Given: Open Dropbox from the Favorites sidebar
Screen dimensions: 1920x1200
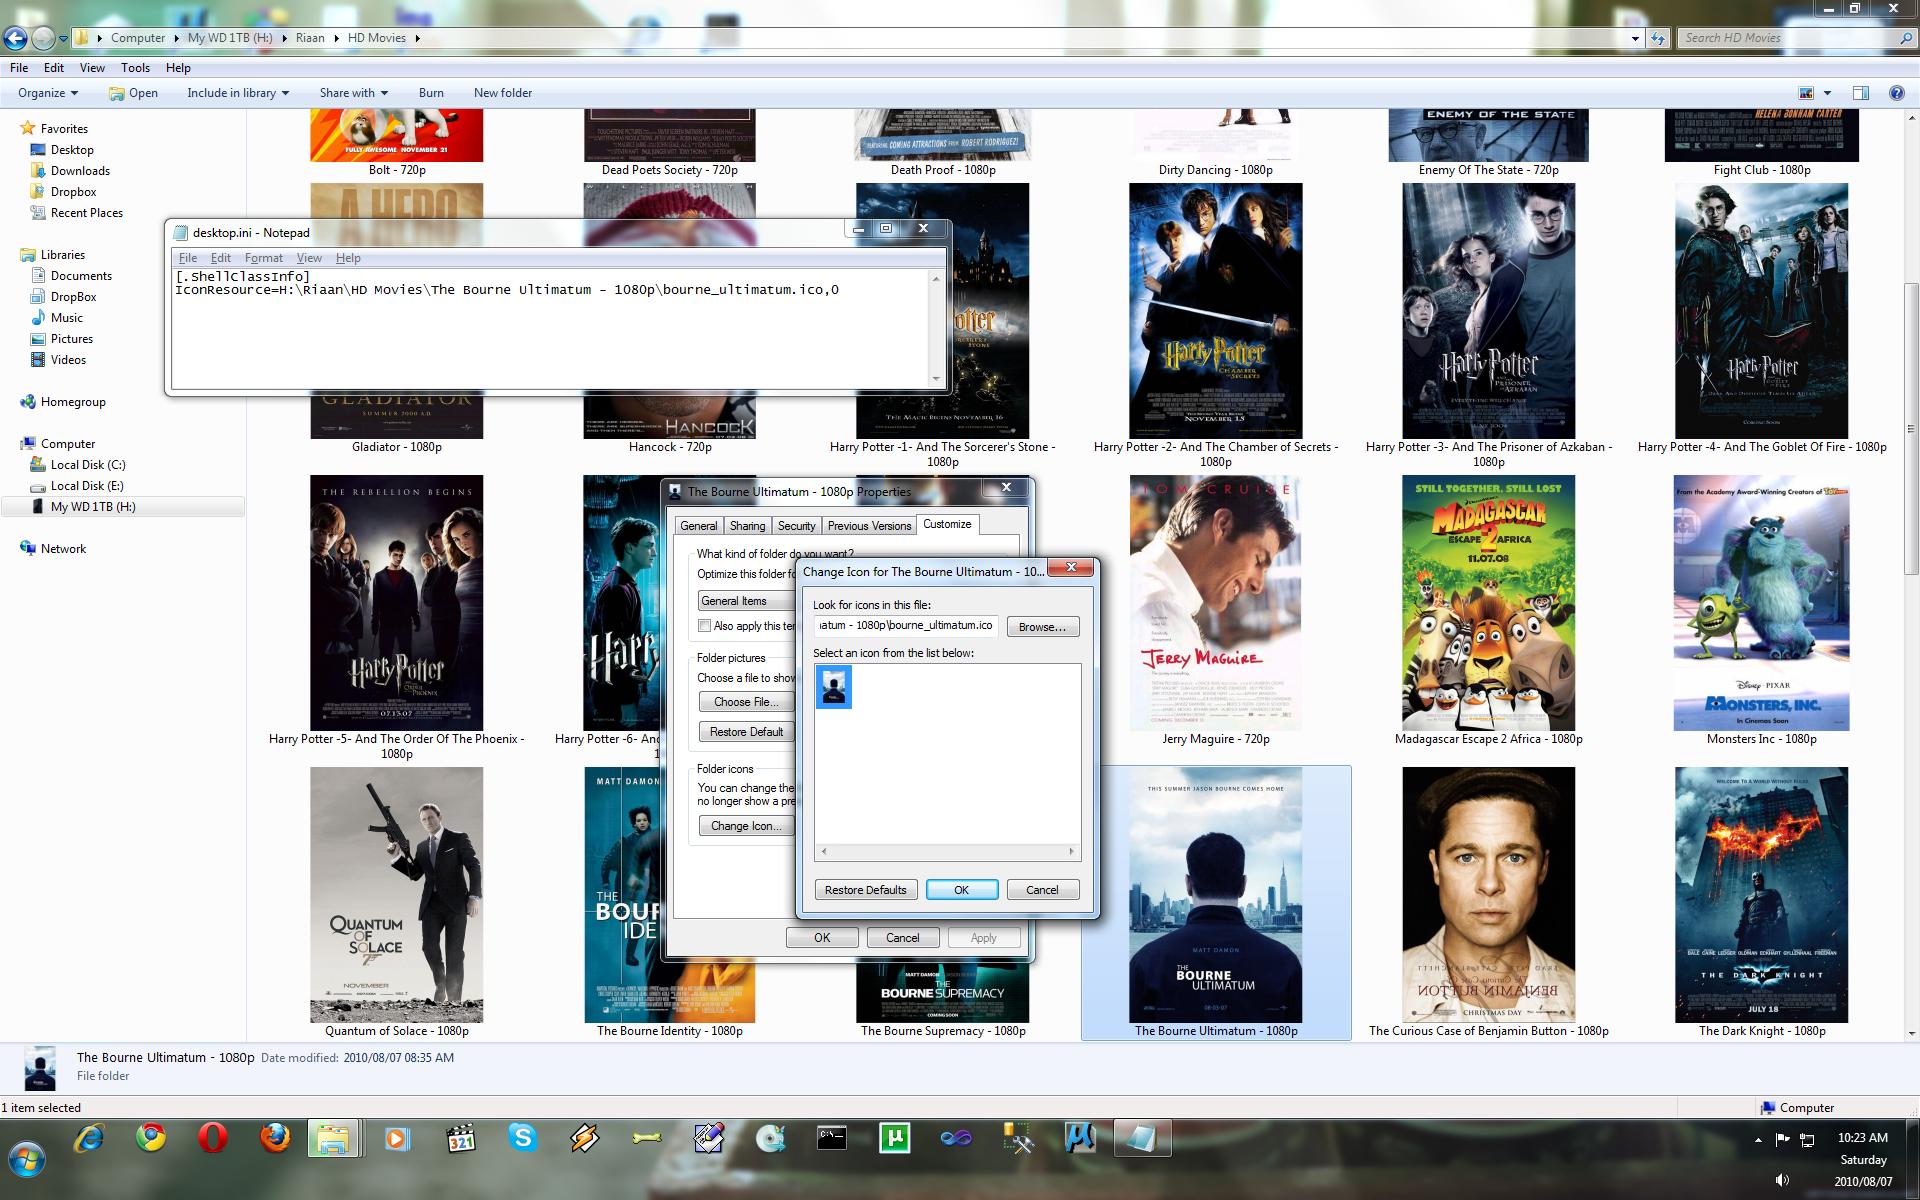Looking at the screenshot, I should pyautogui.click(x=71, y=191).
